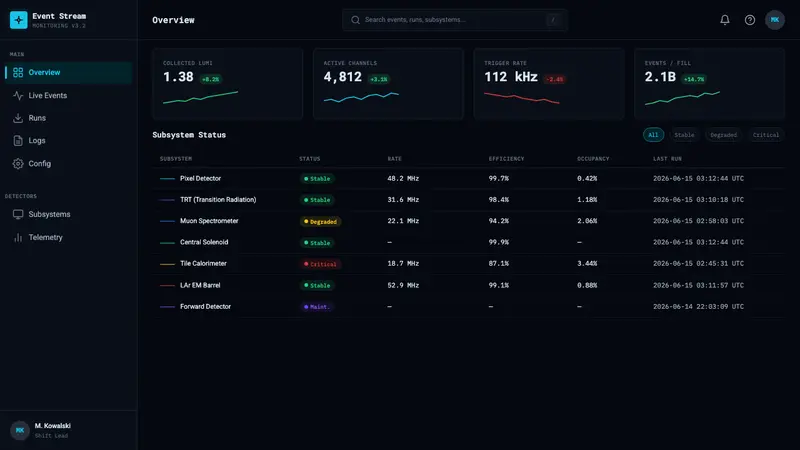Focus the search events input field
800x450 pixels.
(455, 20)
